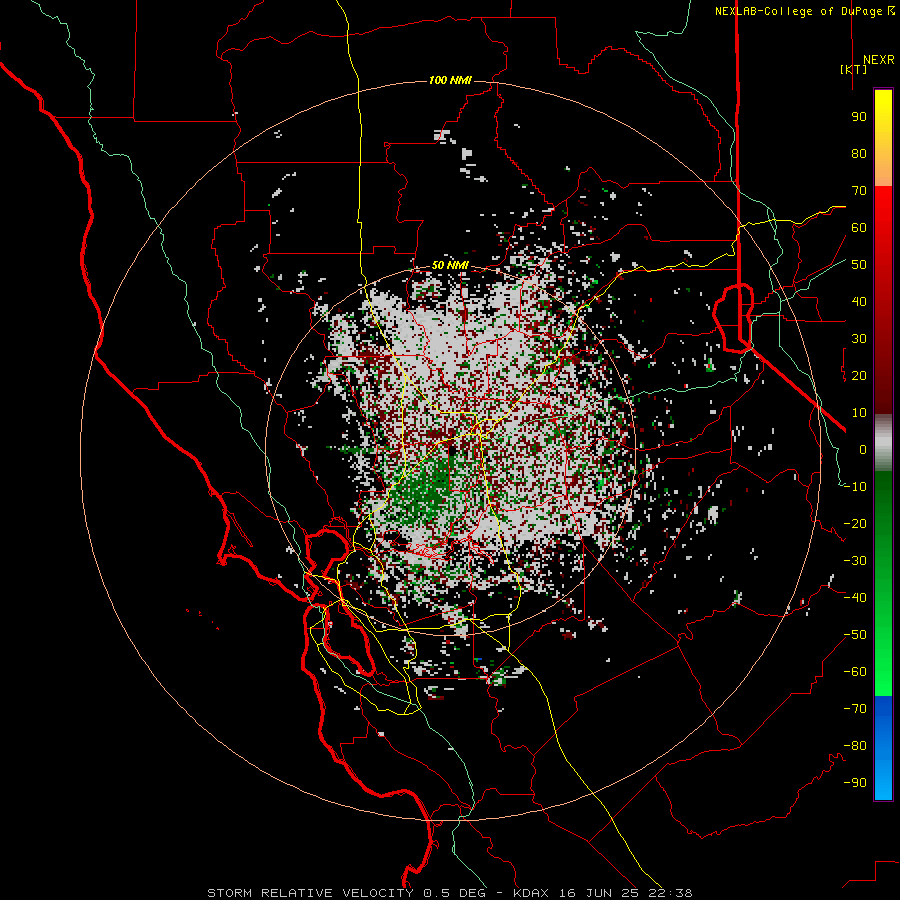The height and width of the screenshot is (900, 900).
Task: Click the [KT] units label
Action: pos(853,69)
